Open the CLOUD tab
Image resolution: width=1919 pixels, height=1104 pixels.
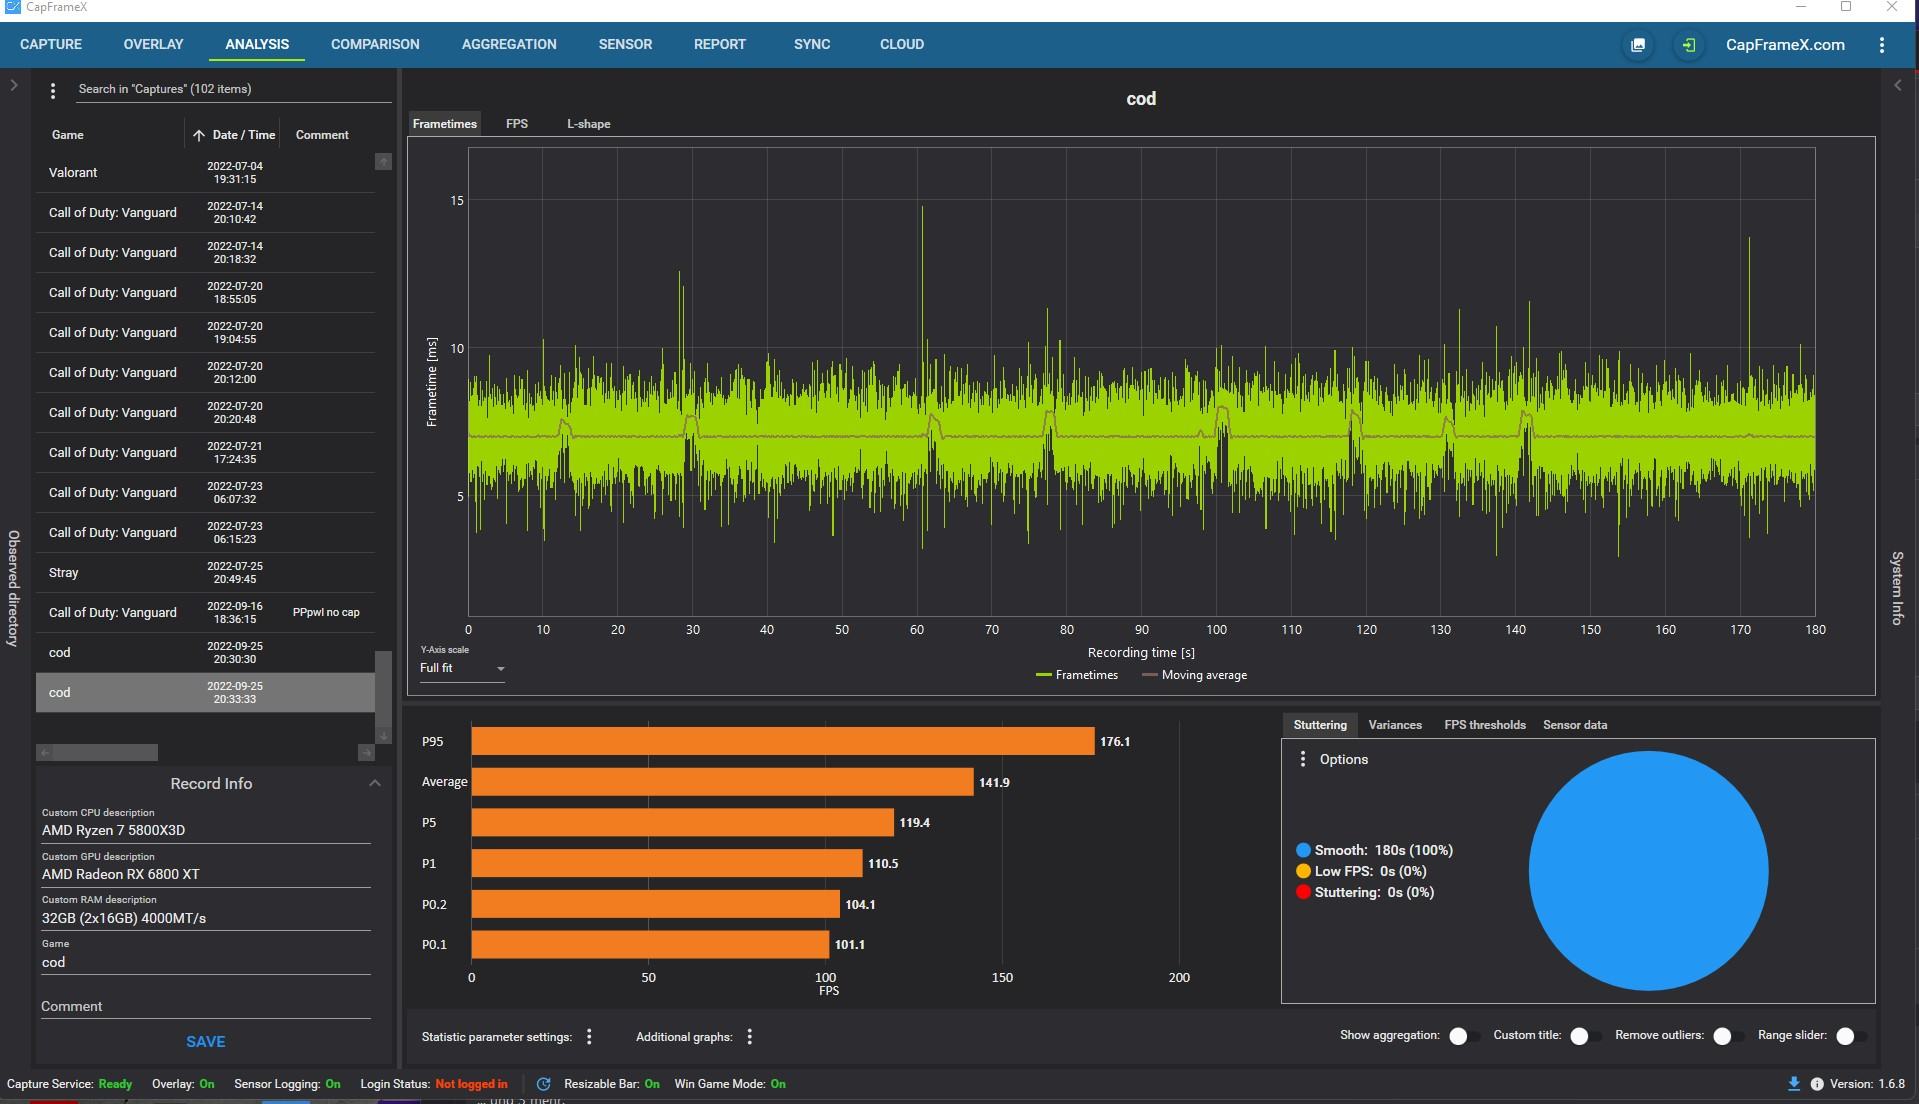click(902, 45)
